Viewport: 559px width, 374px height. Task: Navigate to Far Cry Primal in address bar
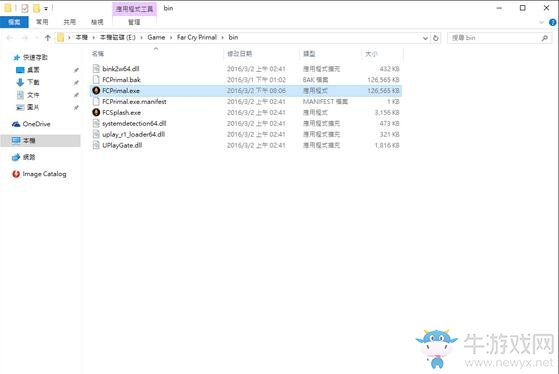(x=197, y=37)
